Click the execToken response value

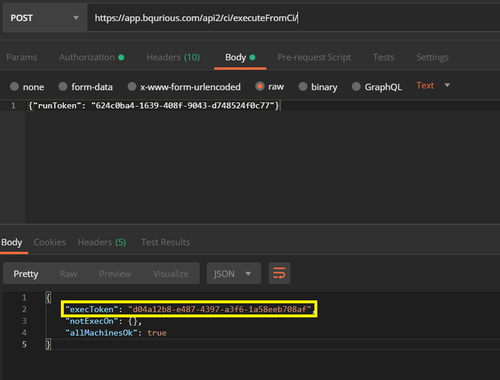click(x=220, y=309)
